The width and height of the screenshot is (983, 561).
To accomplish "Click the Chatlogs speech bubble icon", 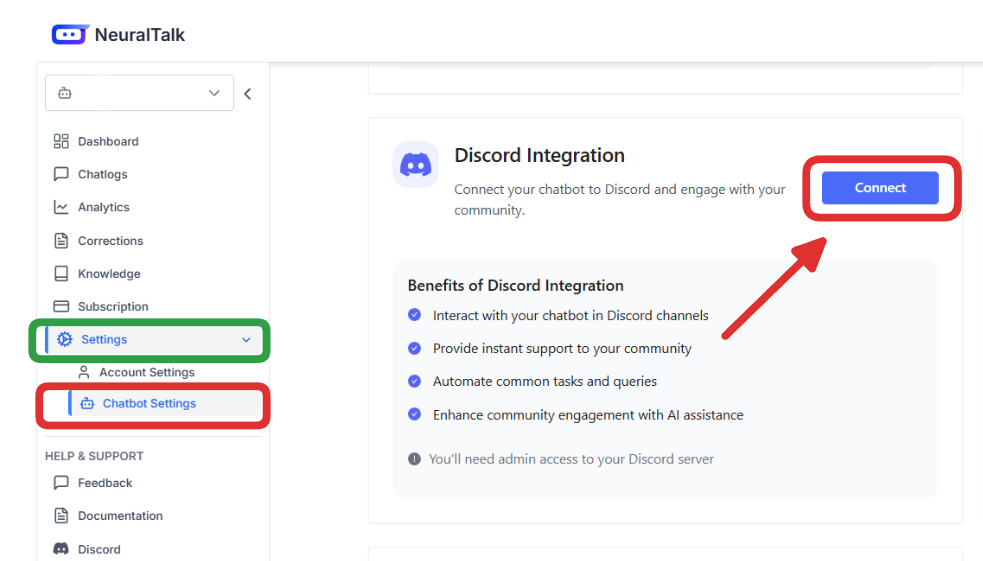I will 61,174.
